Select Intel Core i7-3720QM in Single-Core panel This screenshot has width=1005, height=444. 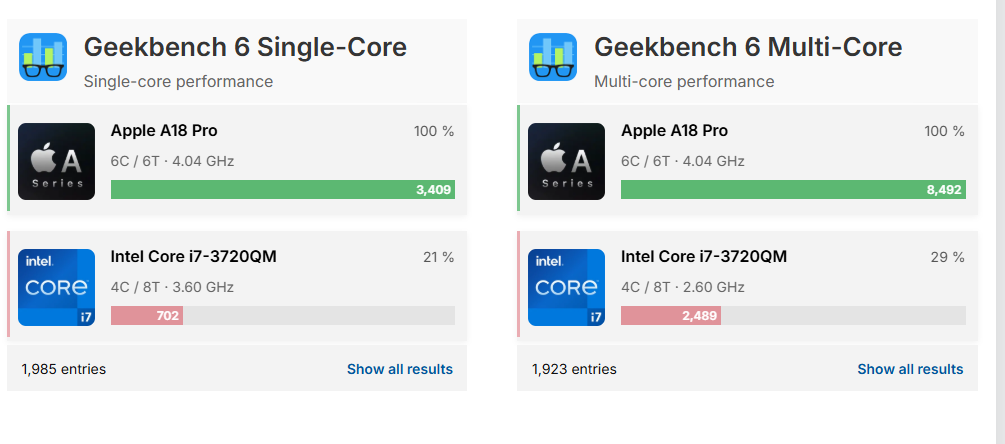click(x=193, y=257)
